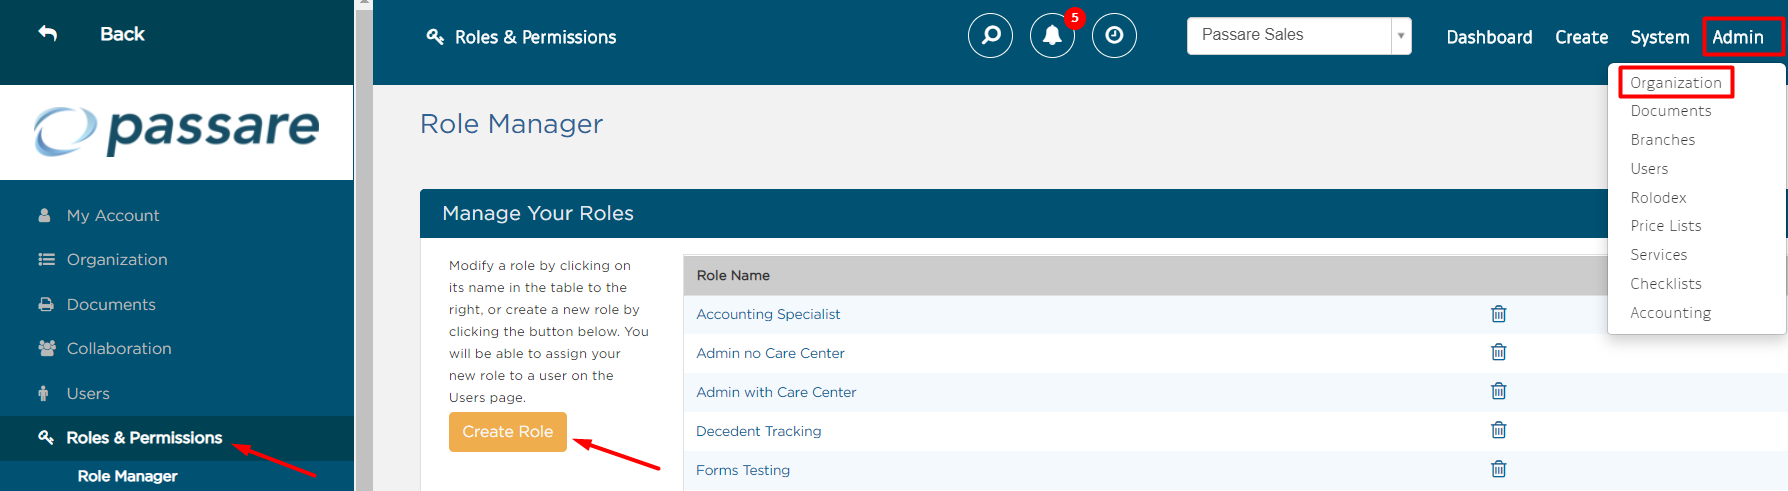Select Rolodex from Admin dropdown
The height and width of the screenshot is (491, 1788).
[1658, 198]
